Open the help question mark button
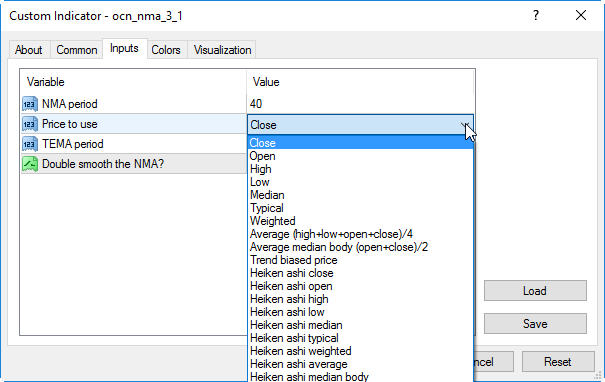The height and width of the screenshot is (382, 605). (536, 15)
